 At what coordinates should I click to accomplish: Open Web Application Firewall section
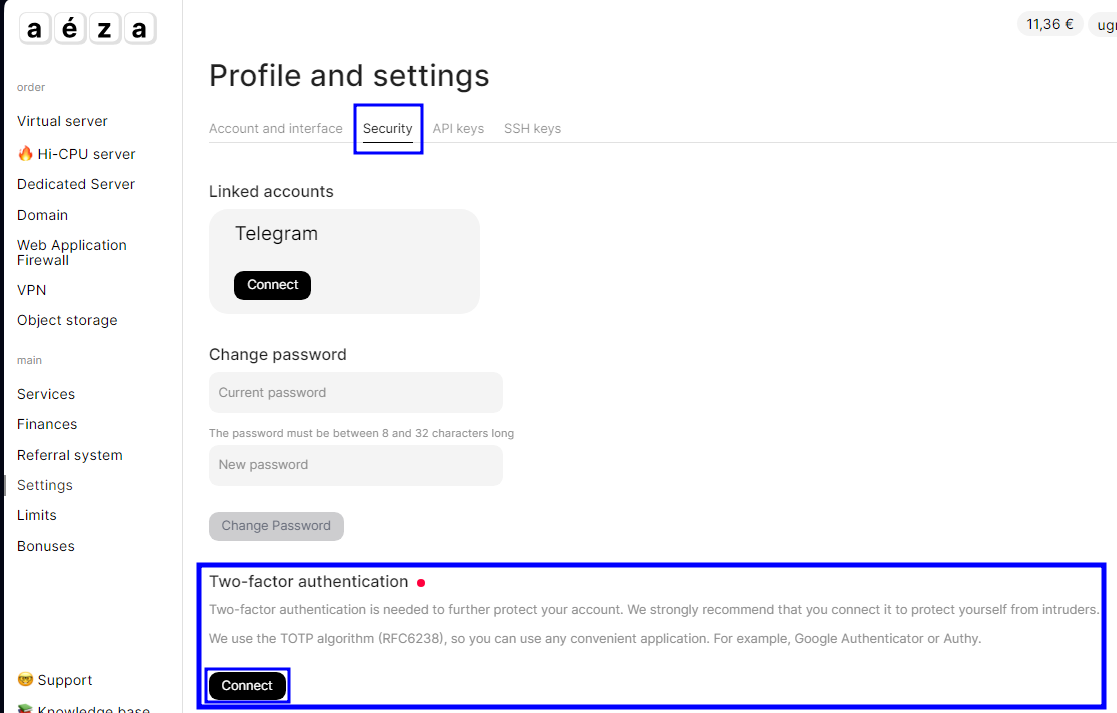pos(72,252)
